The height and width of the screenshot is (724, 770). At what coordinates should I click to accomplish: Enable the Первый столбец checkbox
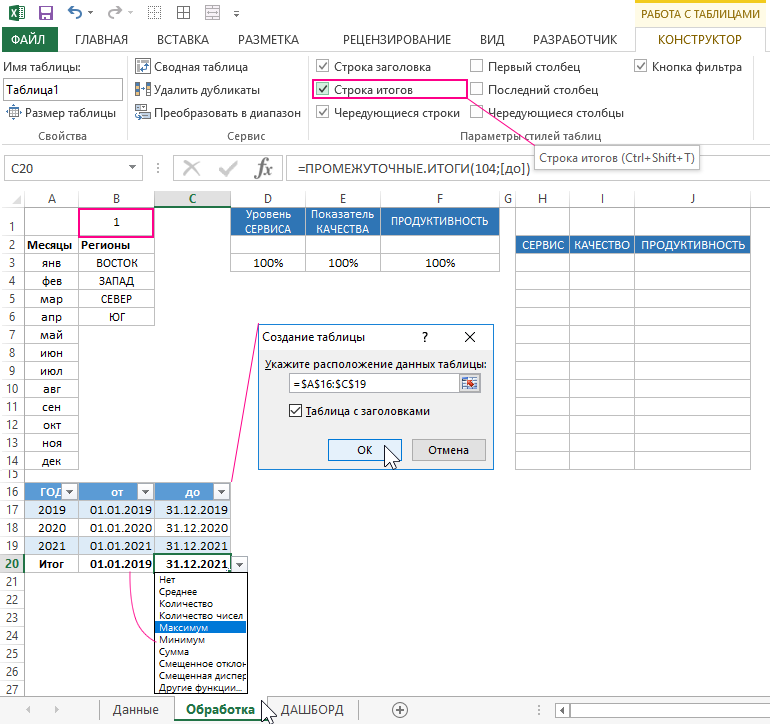[x=477, y=67]
